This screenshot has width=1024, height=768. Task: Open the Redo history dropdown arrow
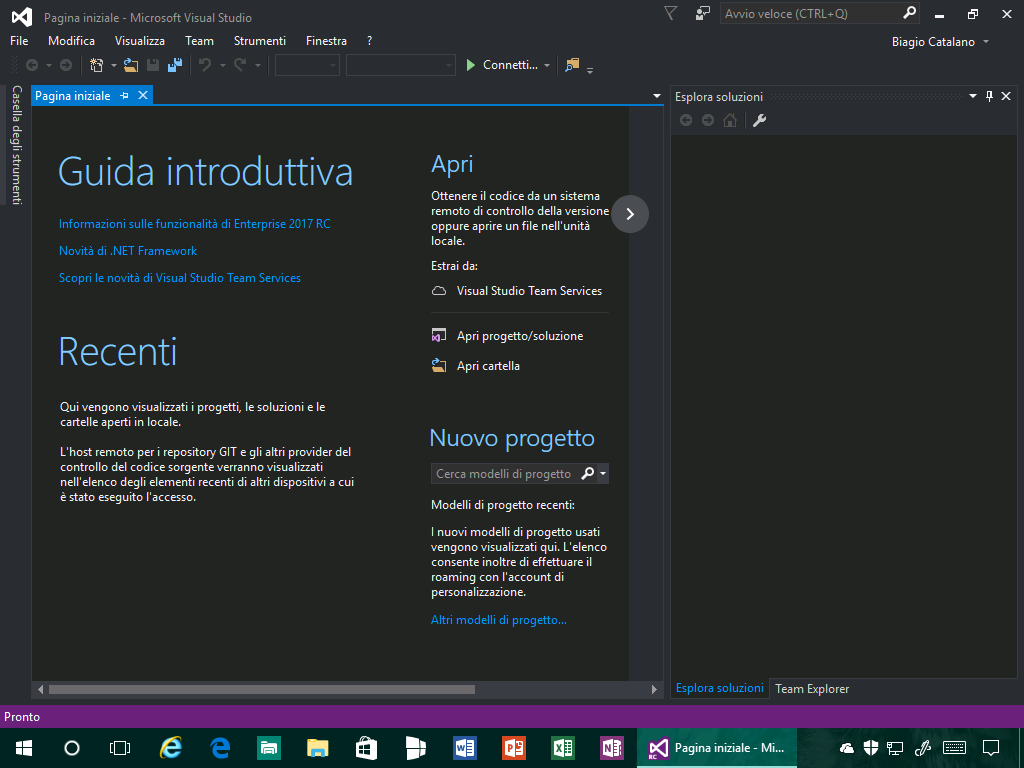pos(257,65)
